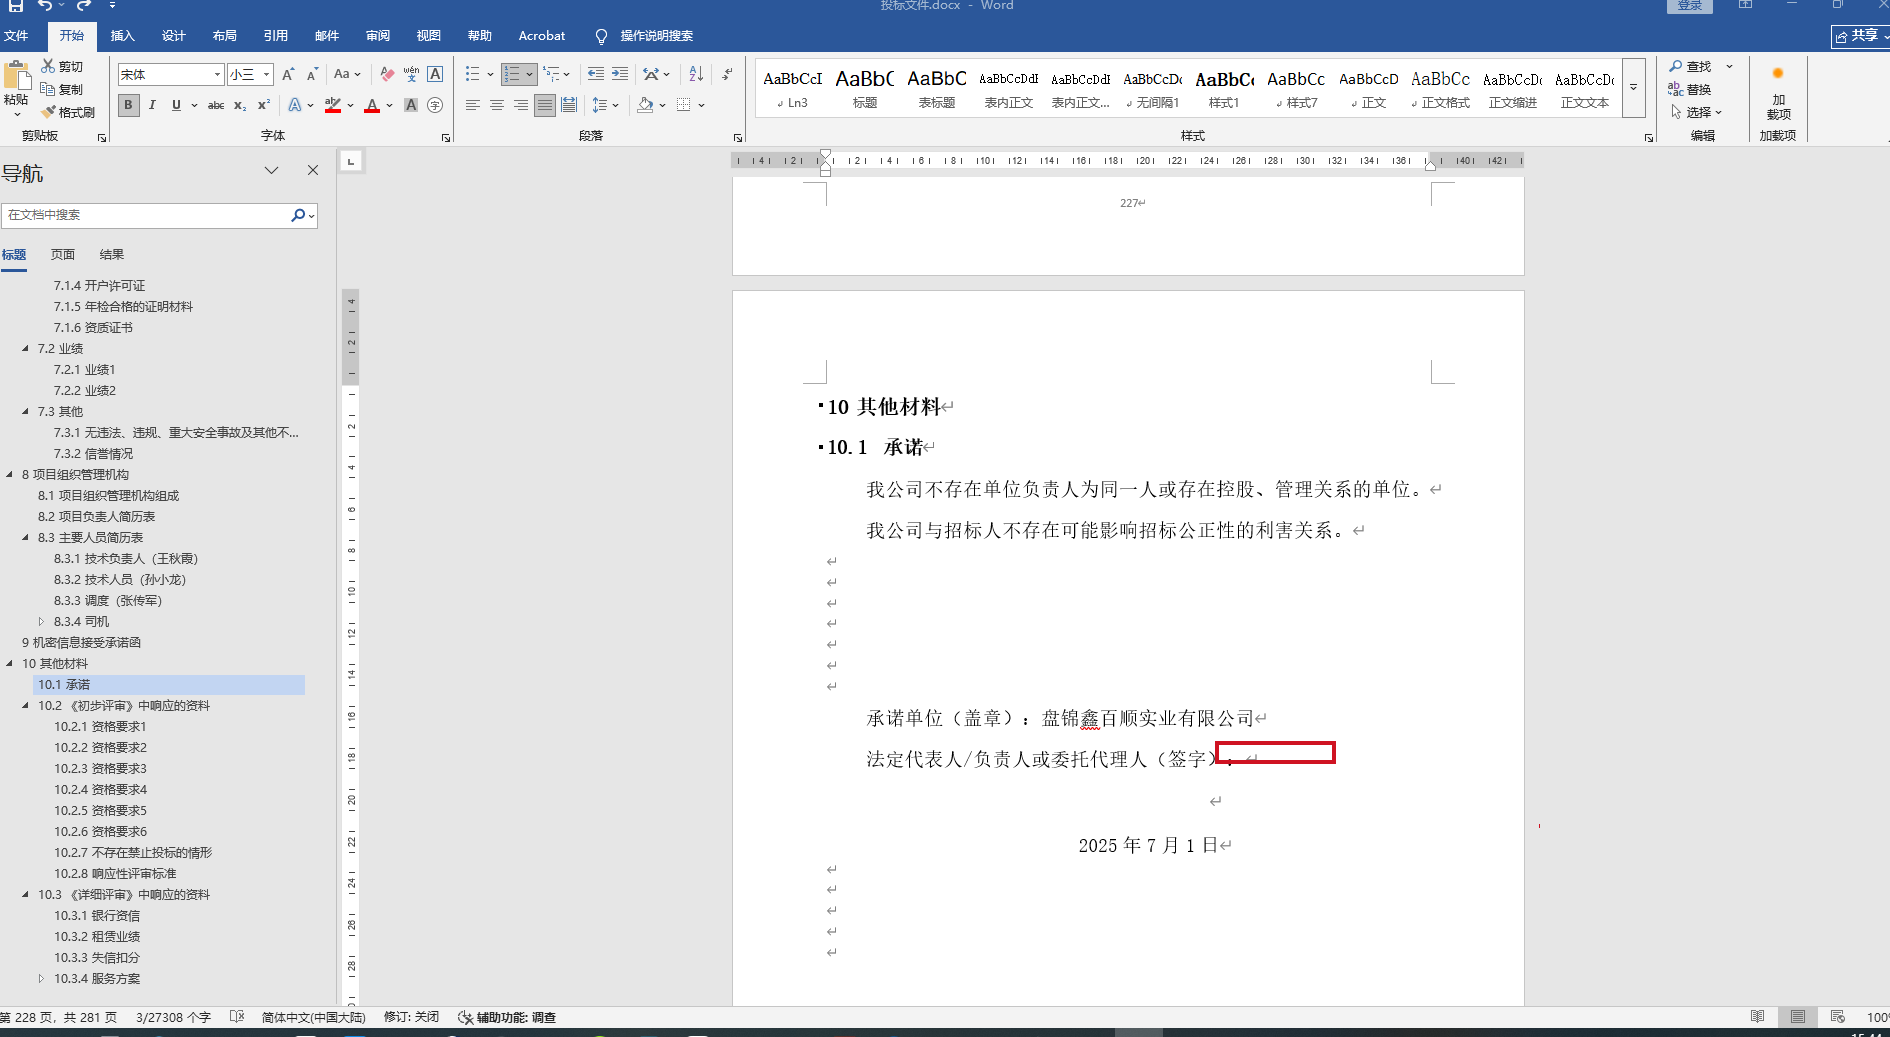
Task: Toggle superscript formatting
Action: click(264, 105)
